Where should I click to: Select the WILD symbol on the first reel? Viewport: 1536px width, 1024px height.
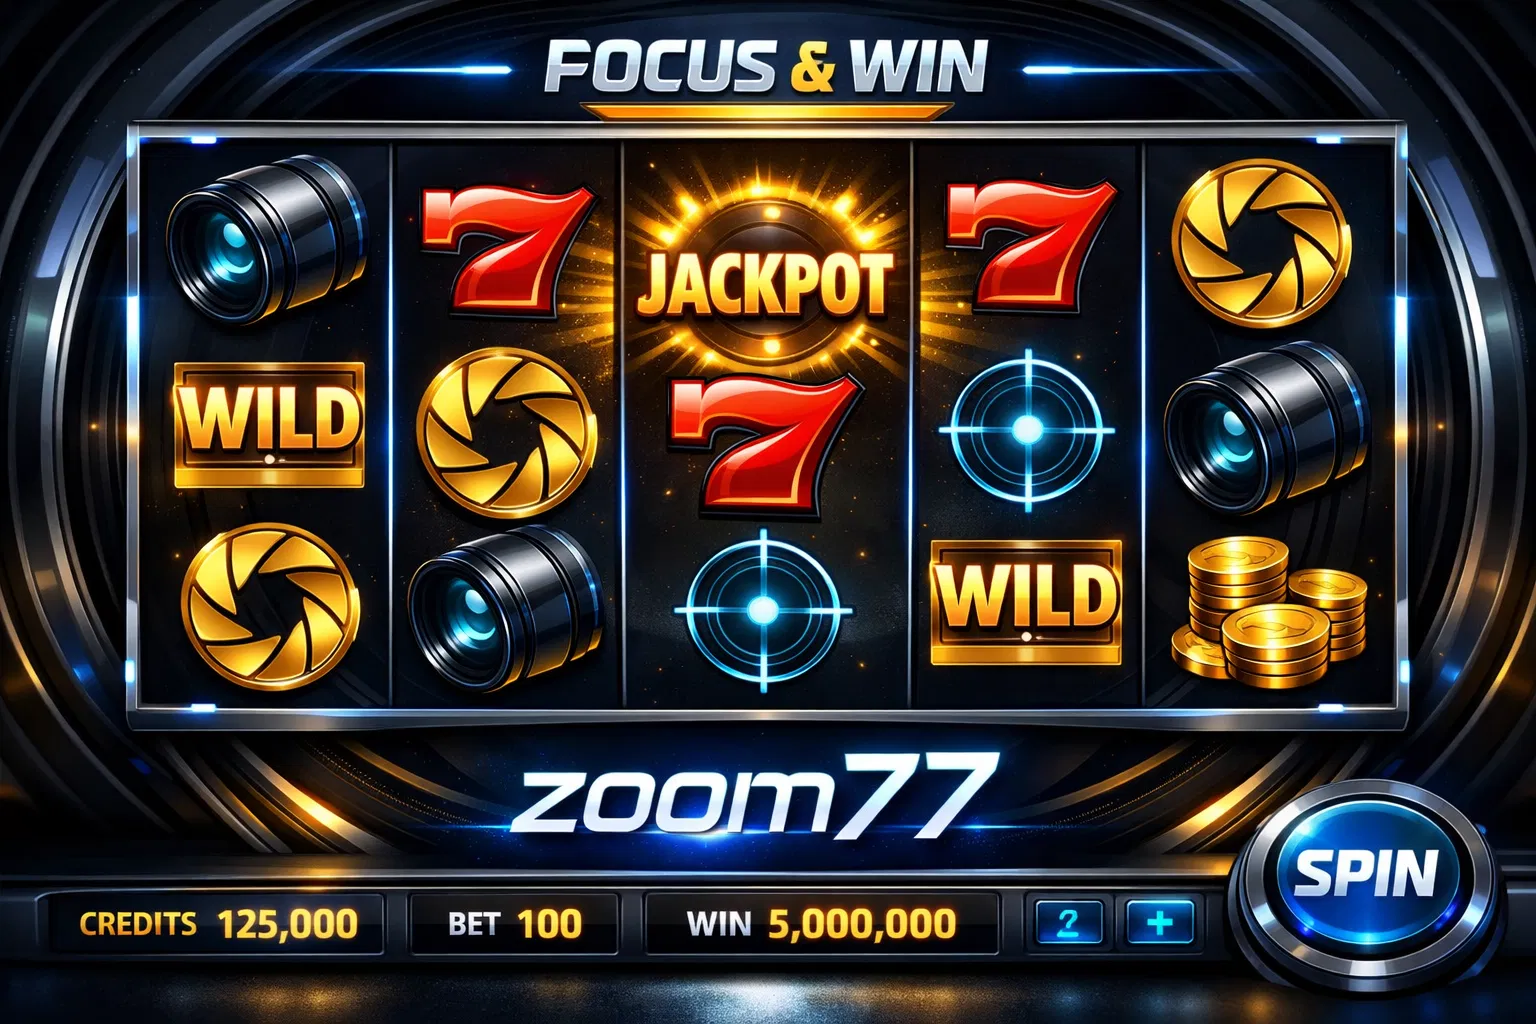pyautogui.click(x=269, y=424)
